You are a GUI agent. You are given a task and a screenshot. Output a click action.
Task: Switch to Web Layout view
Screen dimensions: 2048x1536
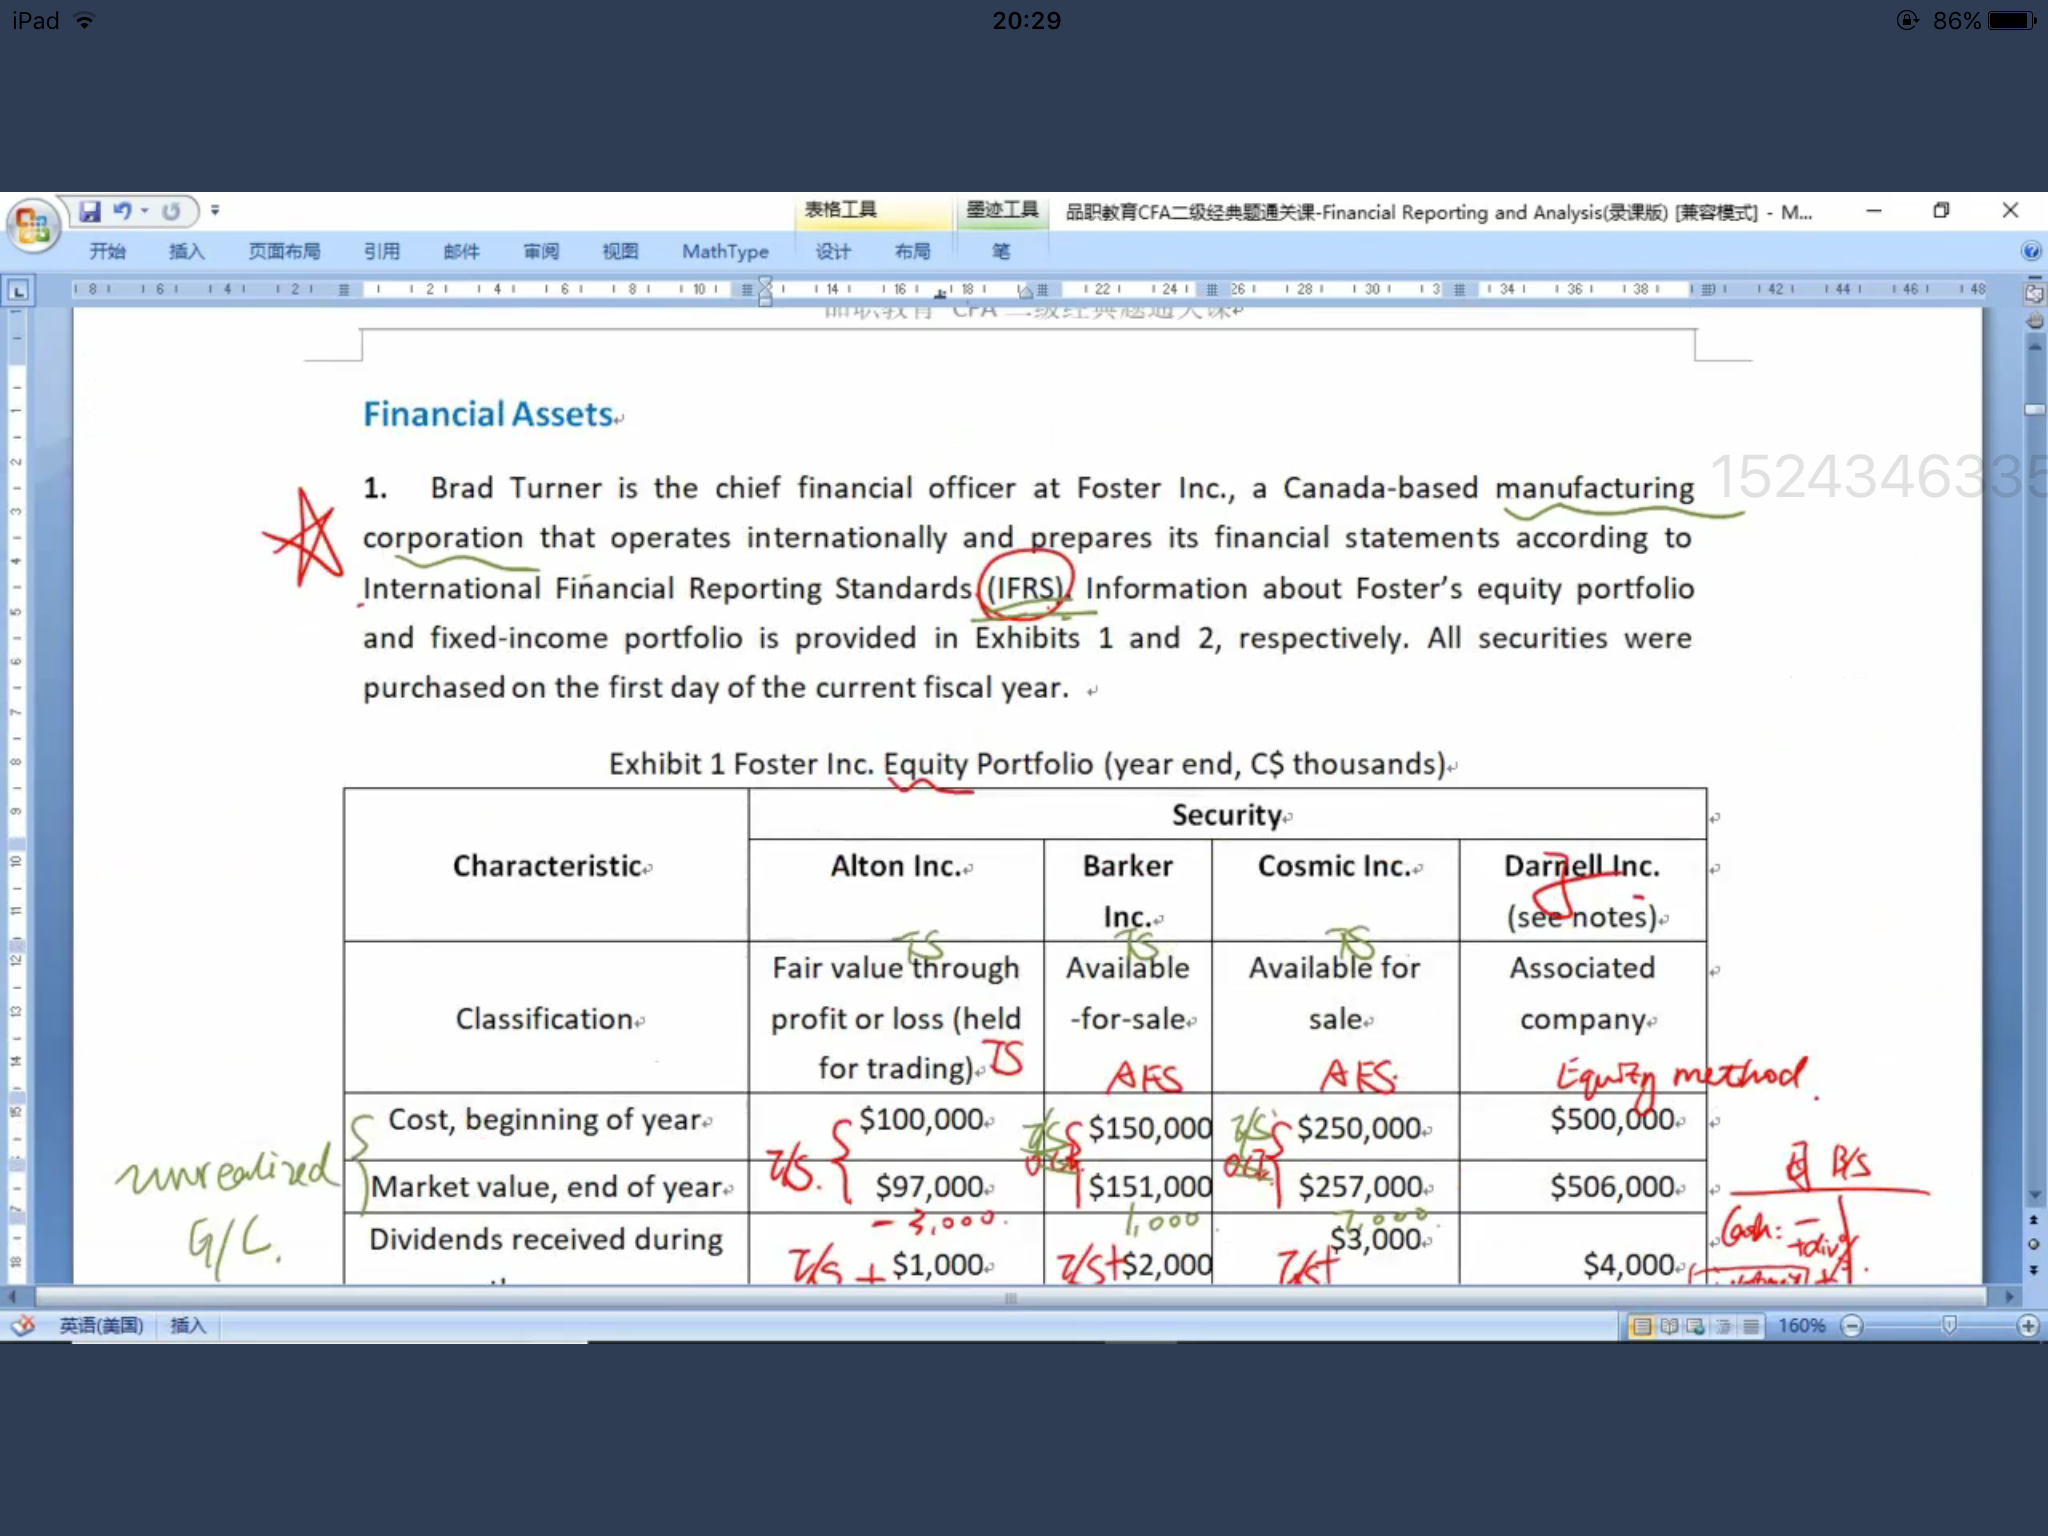pos(1696,1327)
